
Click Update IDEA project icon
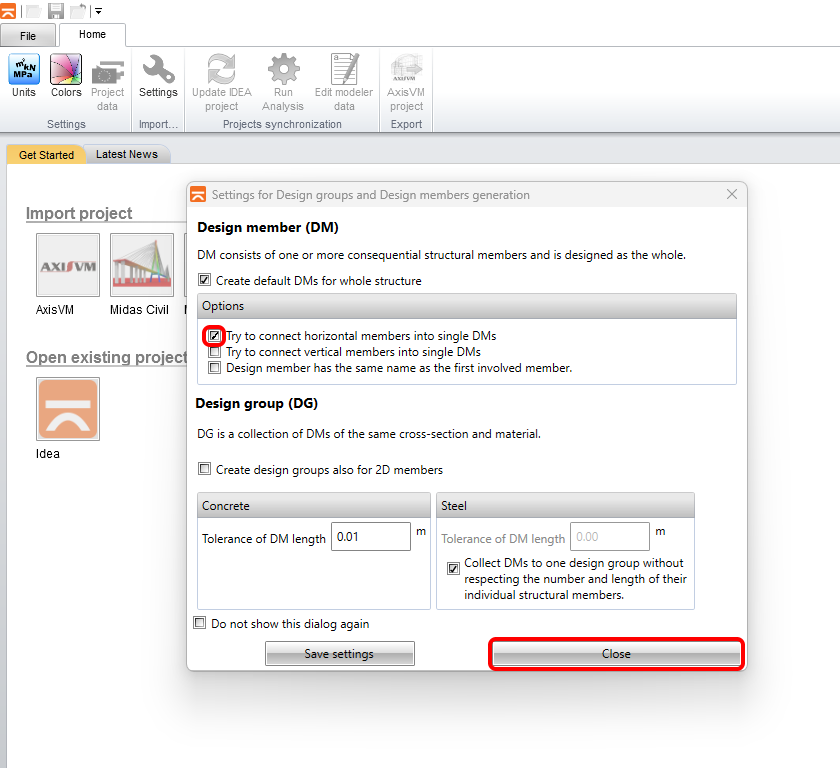[x=221, y=69]
